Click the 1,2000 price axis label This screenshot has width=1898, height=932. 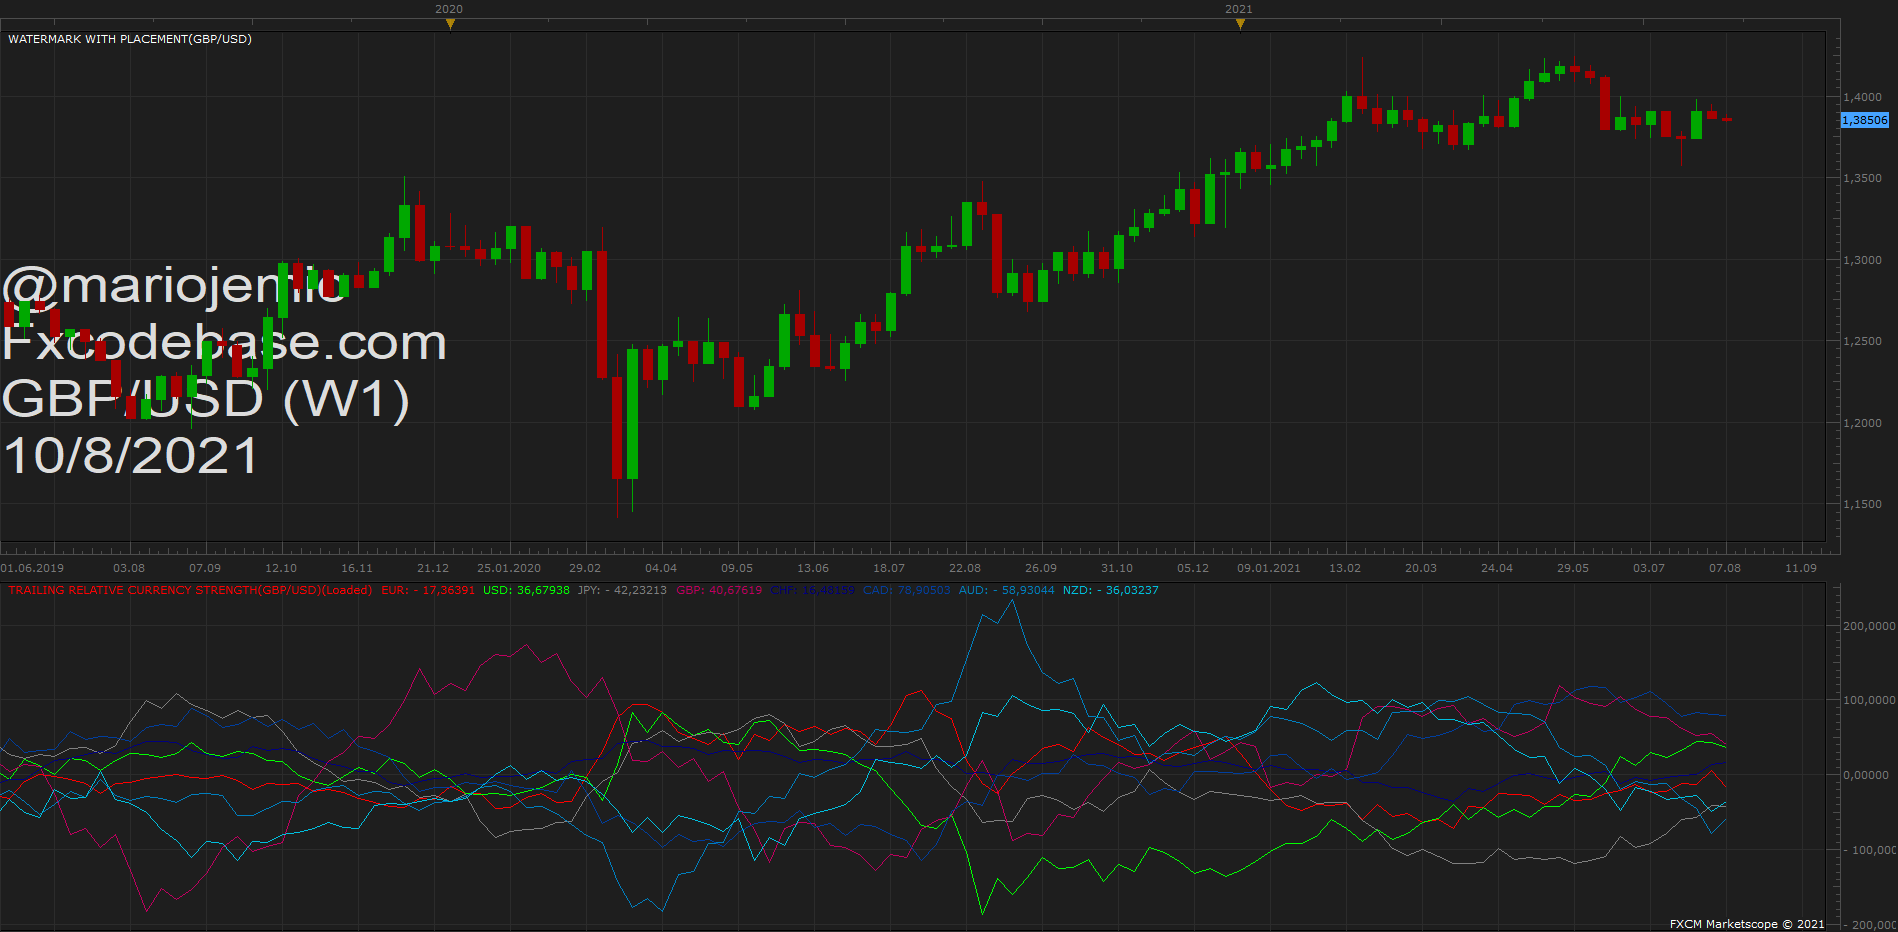click(1862, 423)
